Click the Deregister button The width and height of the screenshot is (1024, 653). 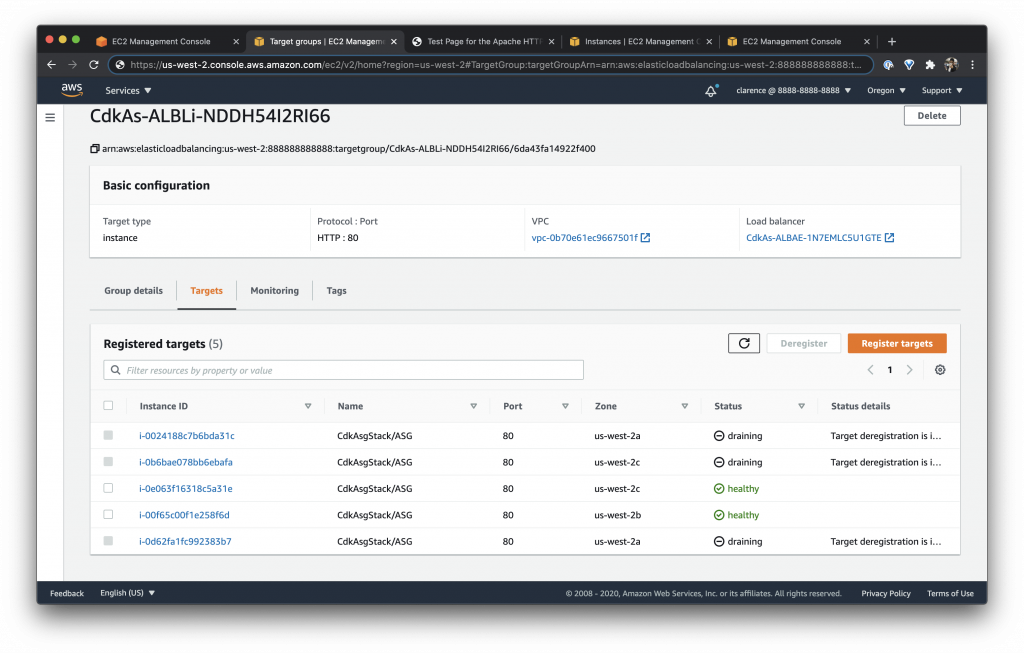pos(803,343)
